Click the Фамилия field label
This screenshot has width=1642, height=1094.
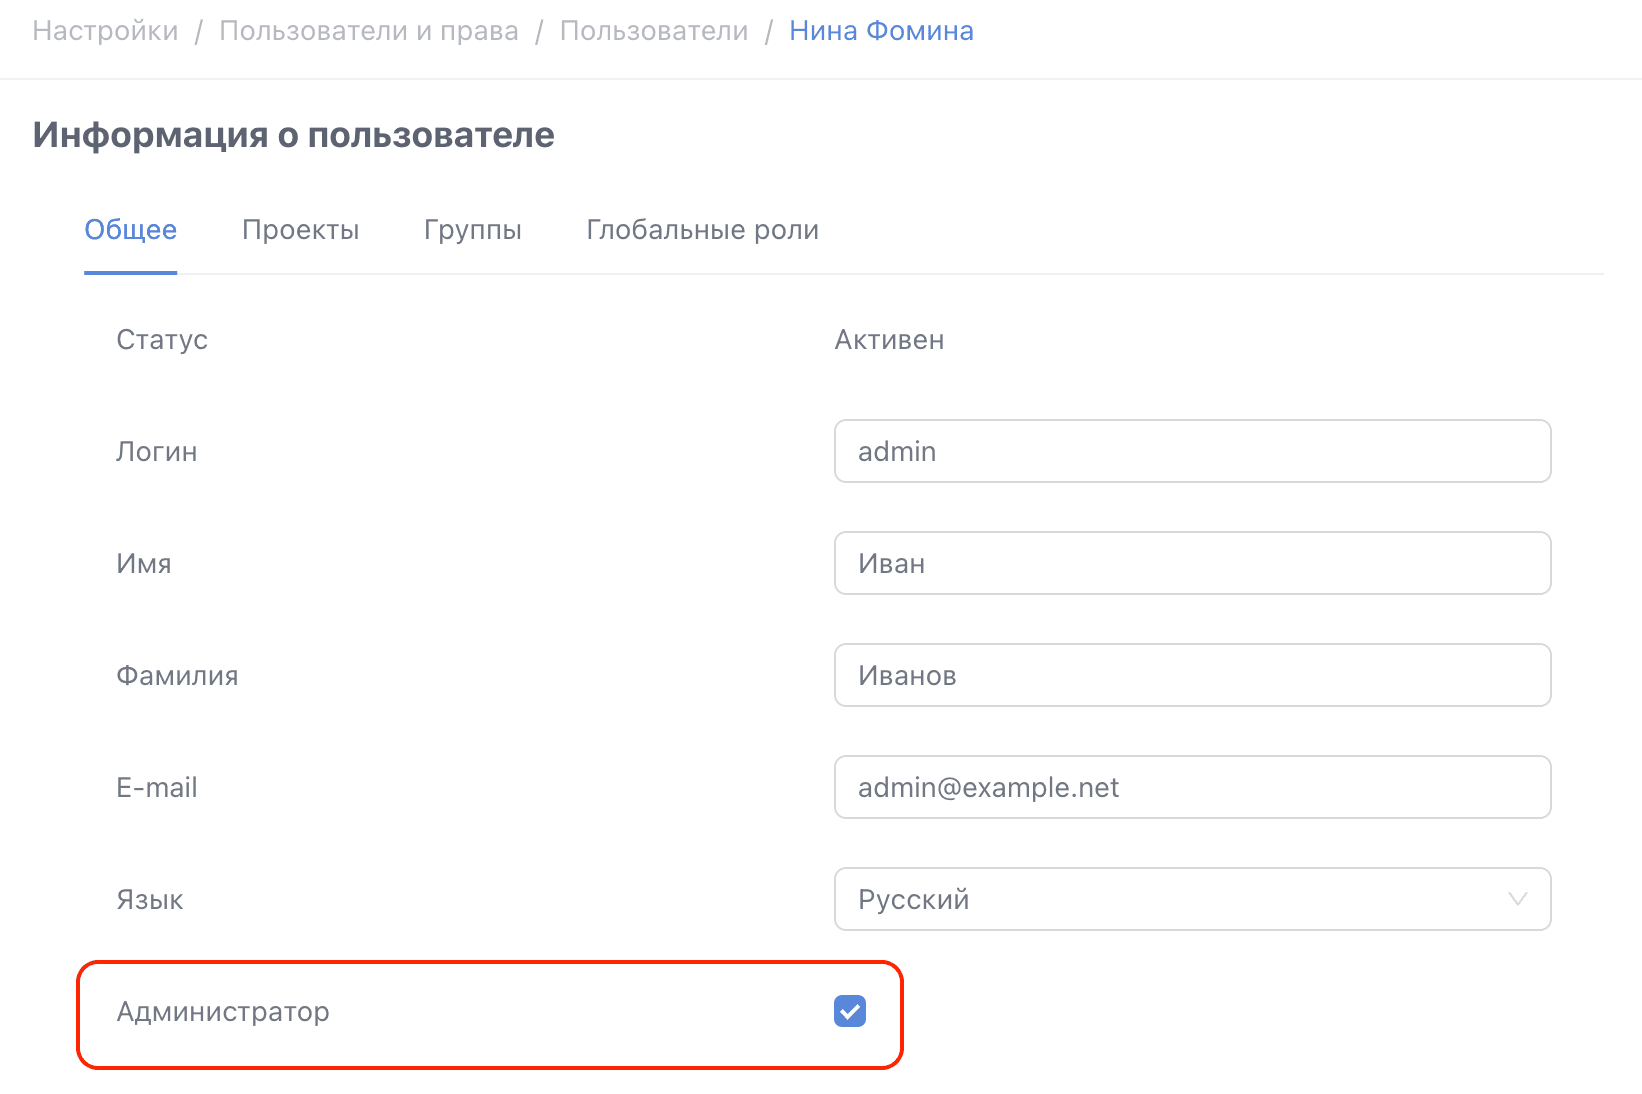(177, 676)
